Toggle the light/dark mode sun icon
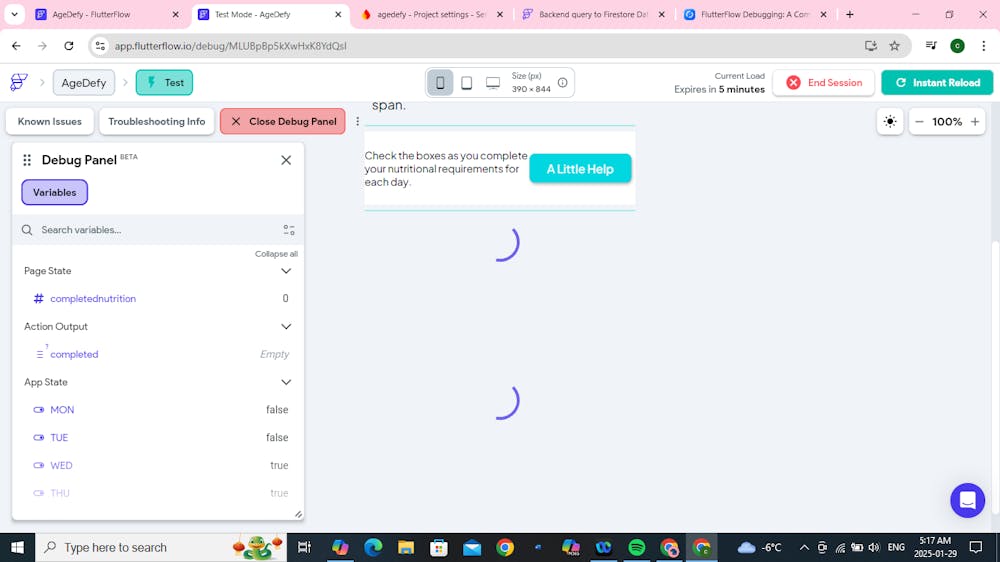Image resolution: width=1000 pixels, height=562 pixels. tap(890, 121)
